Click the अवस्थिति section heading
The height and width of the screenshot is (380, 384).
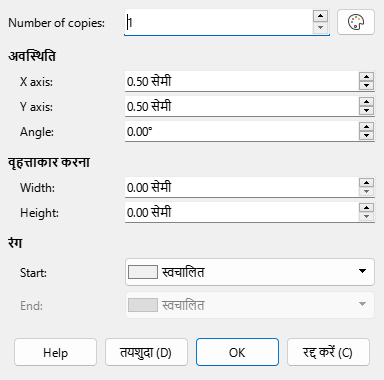point(32,56)
